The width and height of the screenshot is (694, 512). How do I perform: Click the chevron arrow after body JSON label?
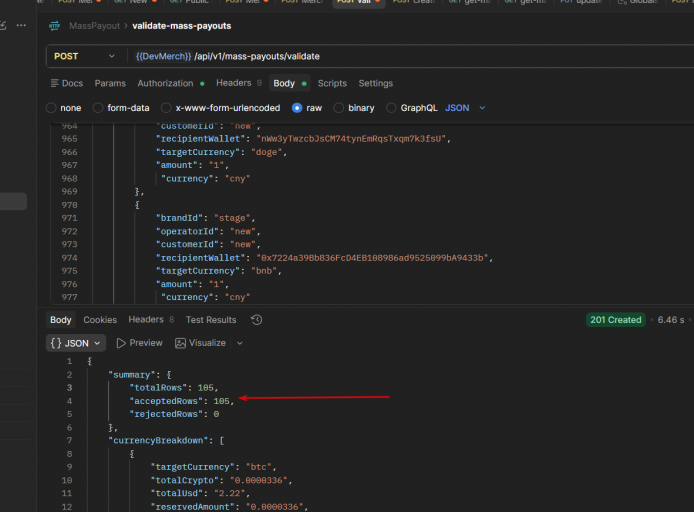(482, 108)
